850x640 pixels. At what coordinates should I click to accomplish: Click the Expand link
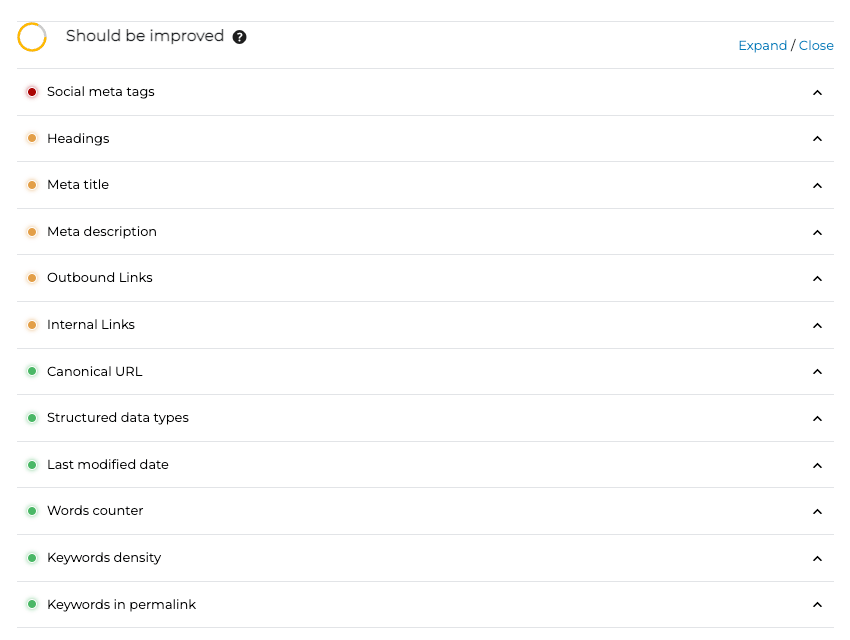(763, 45)
